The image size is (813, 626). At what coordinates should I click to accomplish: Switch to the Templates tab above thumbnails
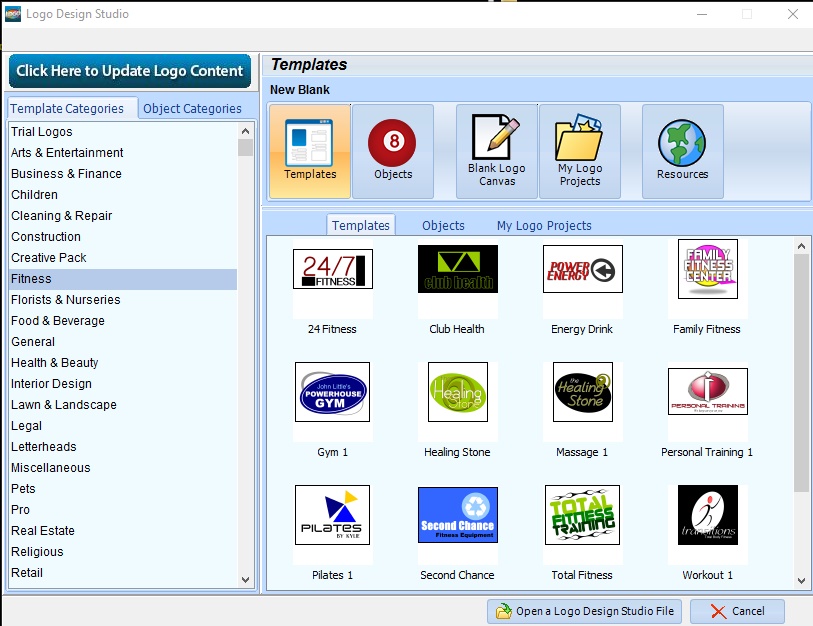point(361,225)
